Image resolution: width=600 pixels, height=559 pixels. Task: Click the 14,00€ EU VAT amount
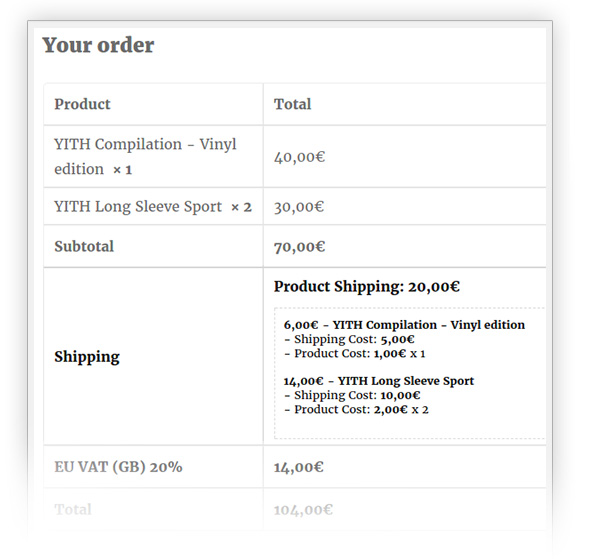click(299, 466)
